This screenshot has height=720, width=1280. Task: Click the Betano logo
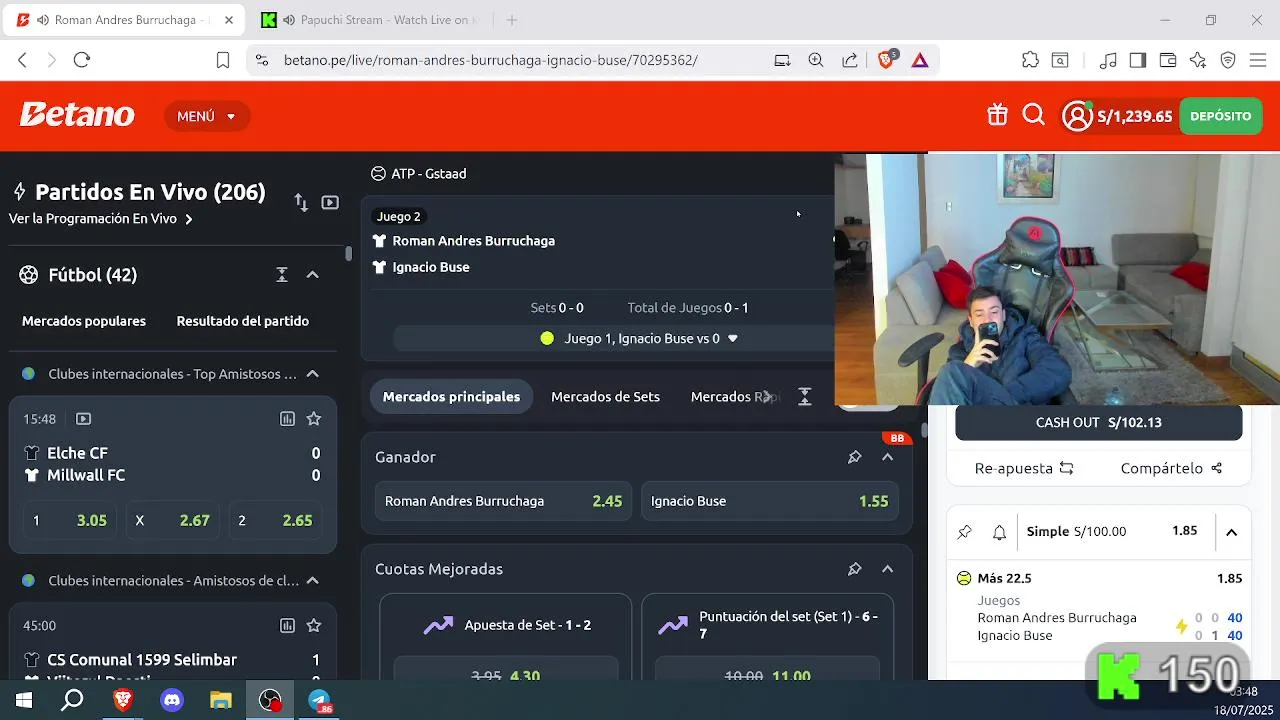pyautogui.click(x=77, y=115)
